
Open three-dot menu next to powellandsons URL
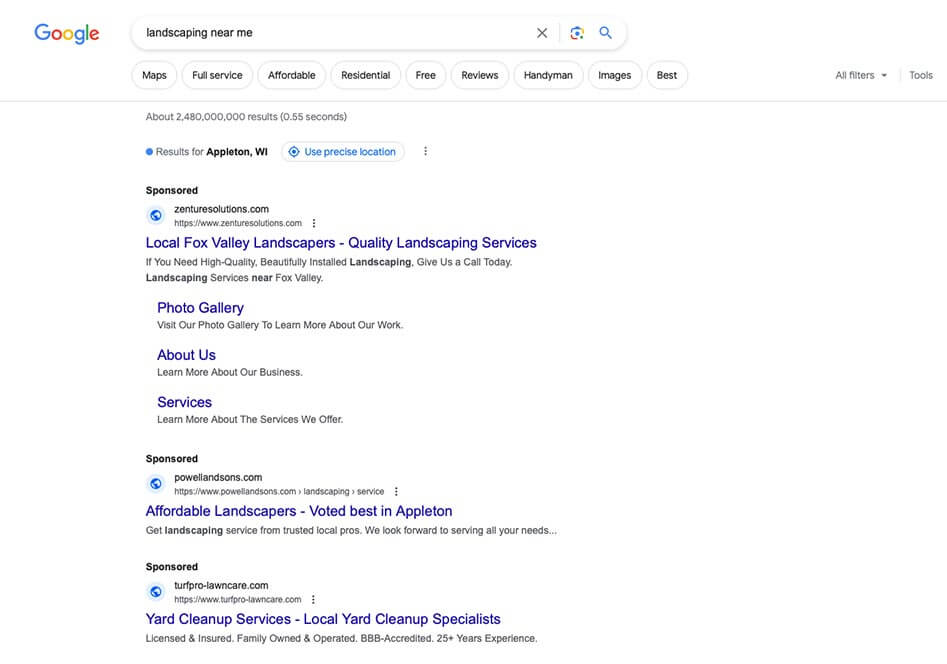(x=396, y=492)
